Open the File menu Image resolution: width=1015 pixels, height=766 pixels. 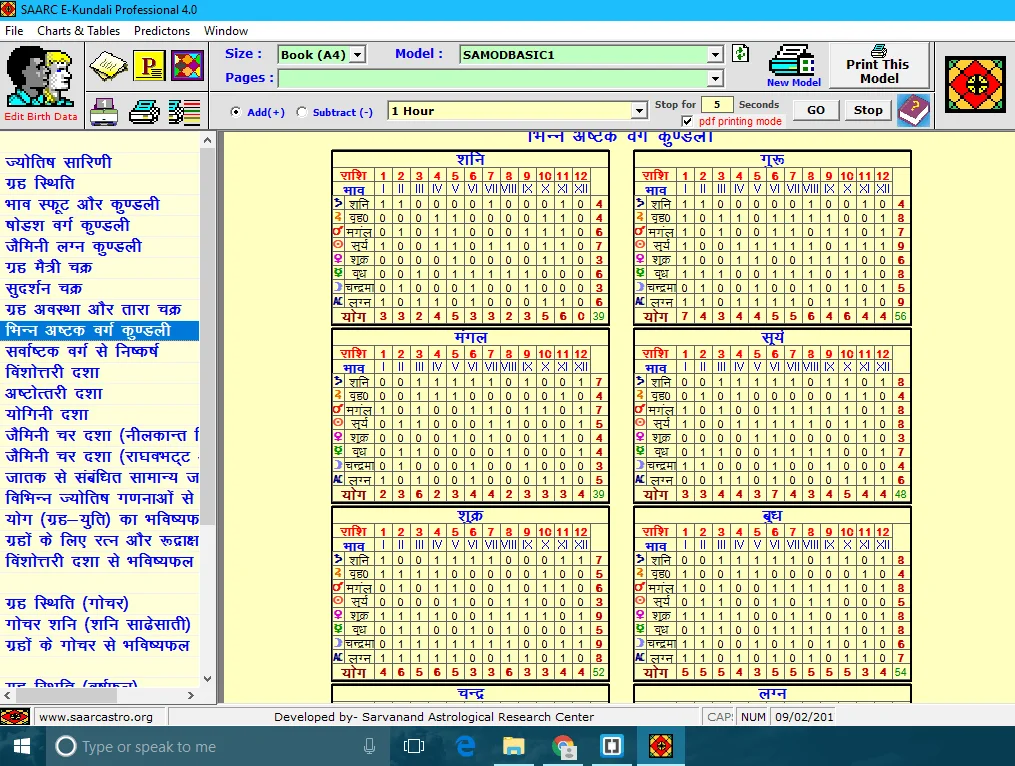[14, 30]
